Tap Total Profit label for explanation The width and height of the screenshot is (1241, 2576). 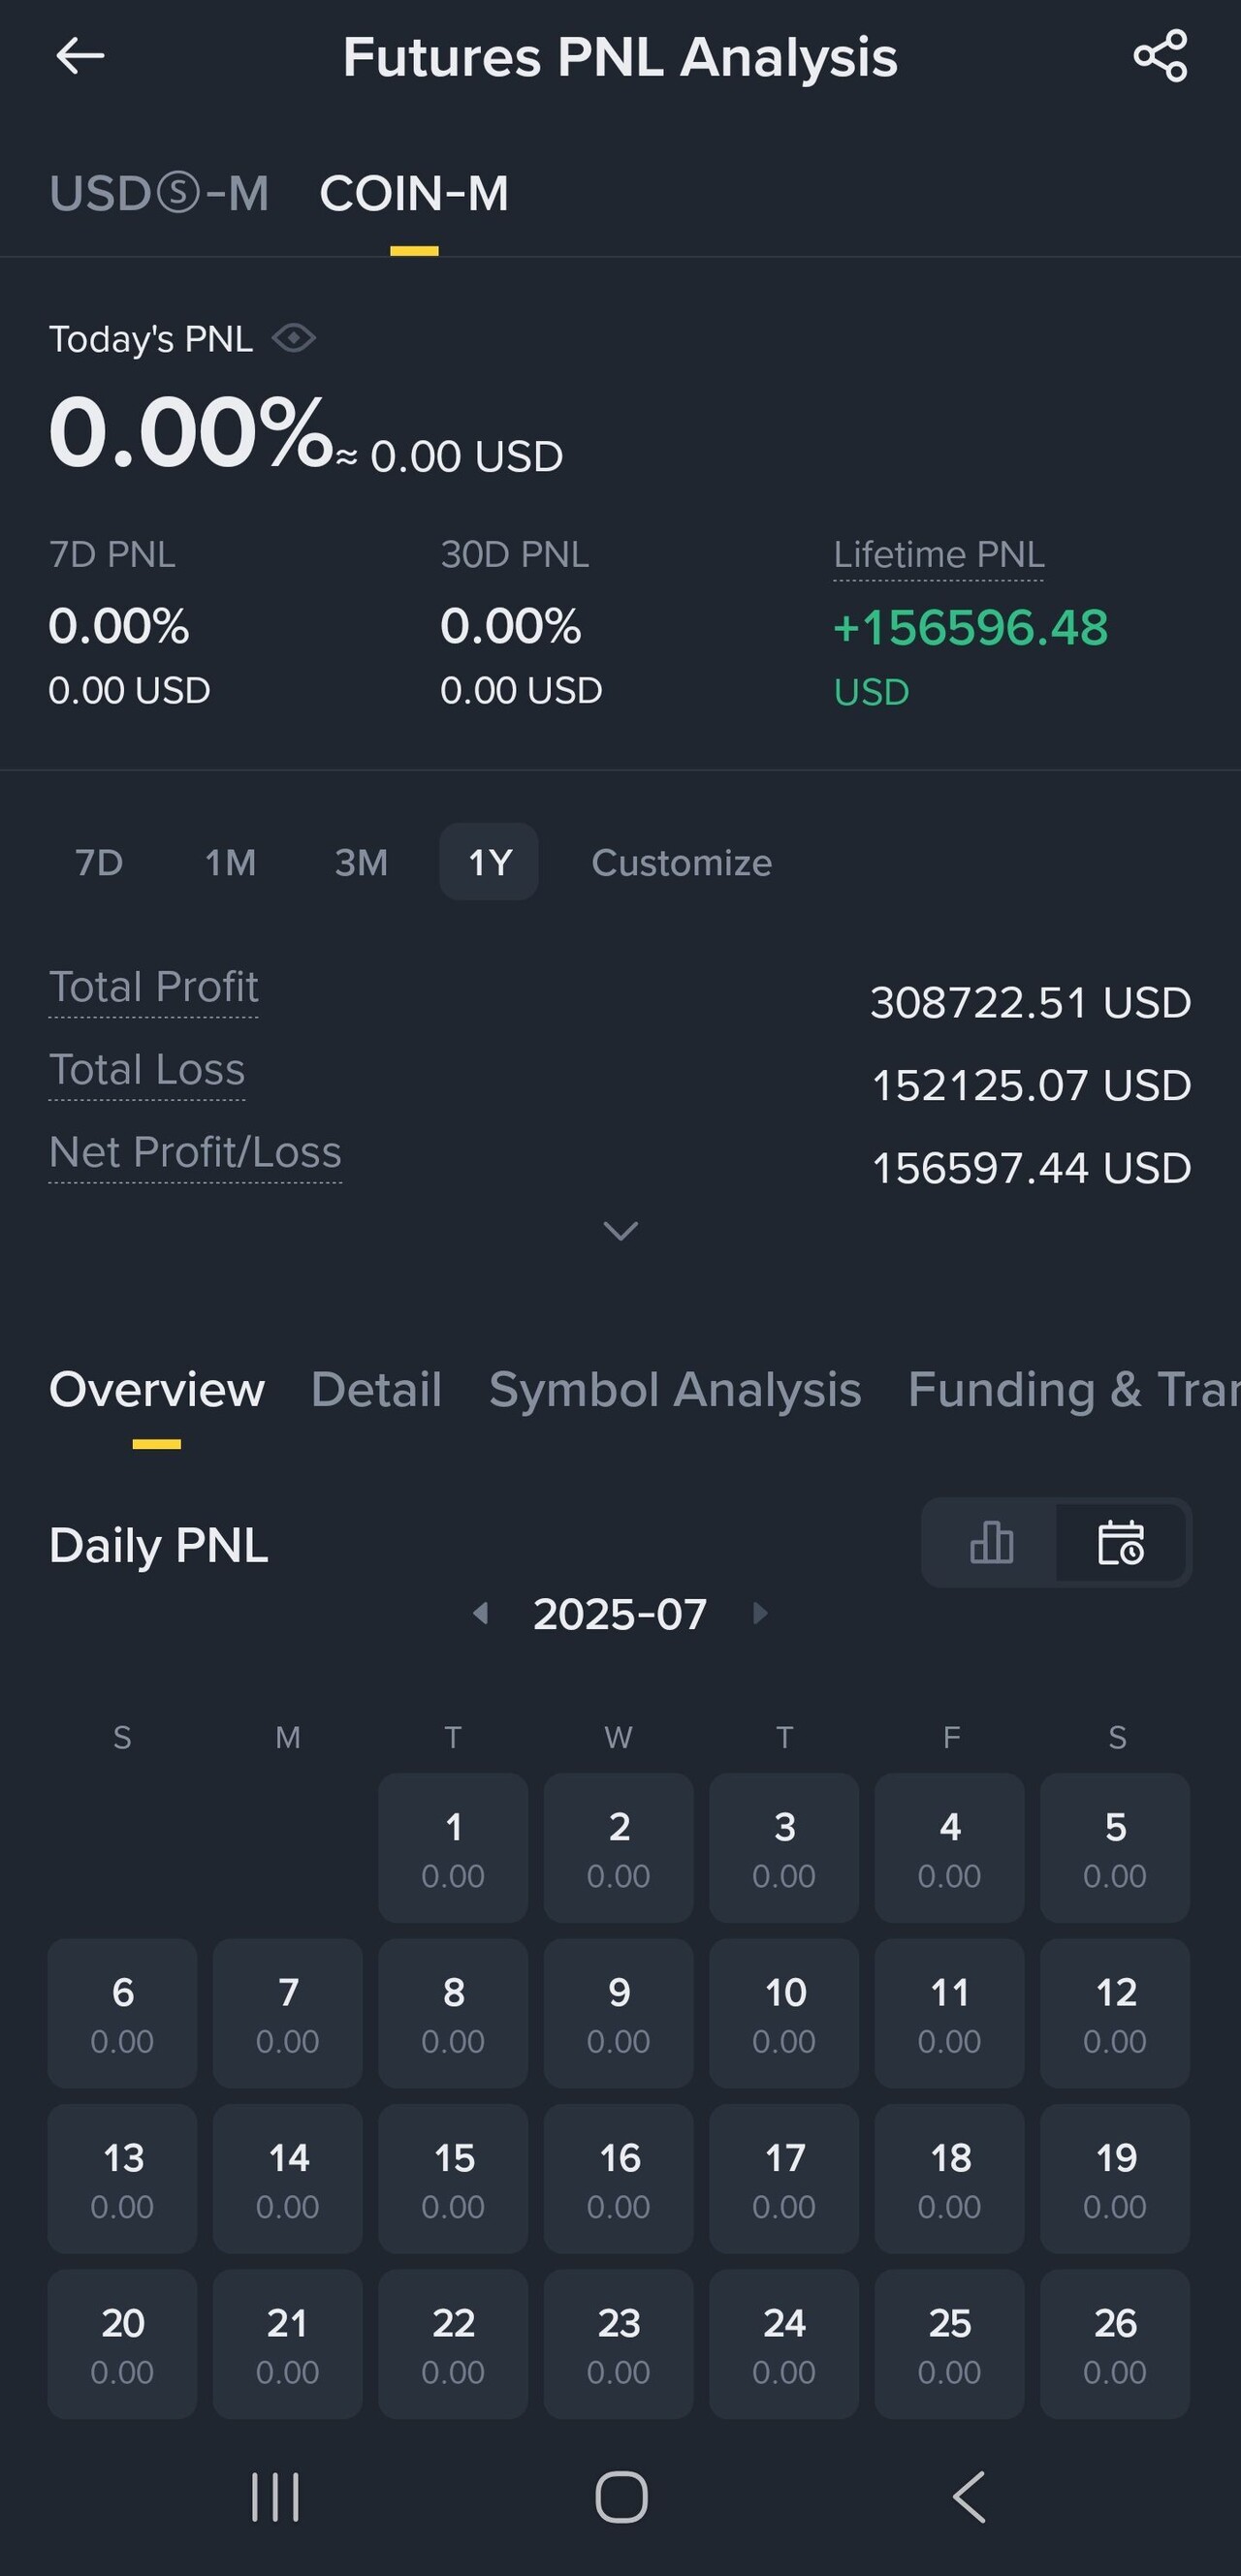pyautogui.click(x=154, y=987)
